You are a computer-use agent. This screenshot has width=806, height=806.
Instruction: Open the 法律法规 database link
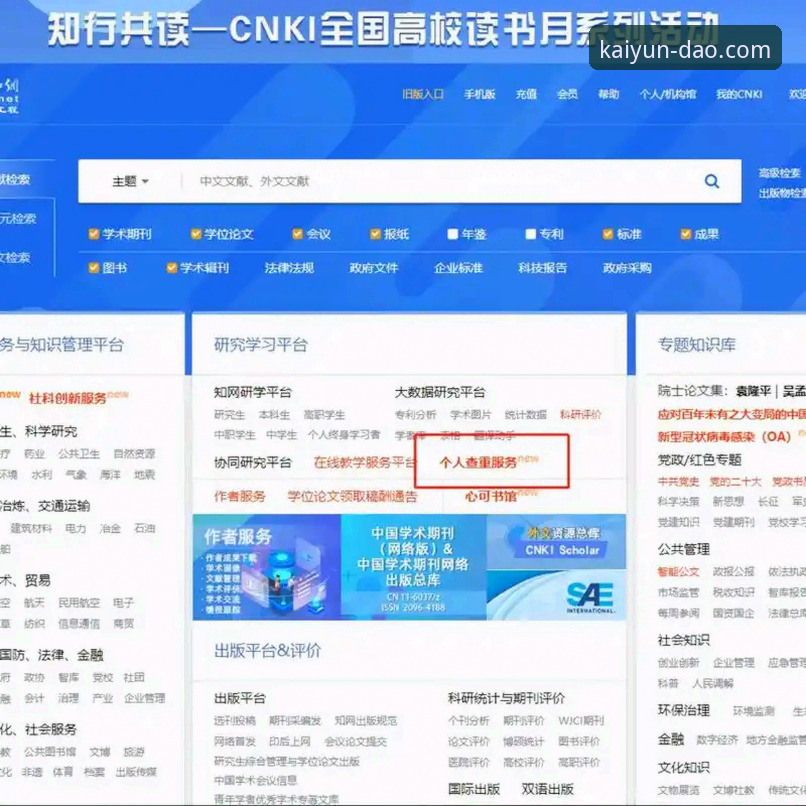289,268
